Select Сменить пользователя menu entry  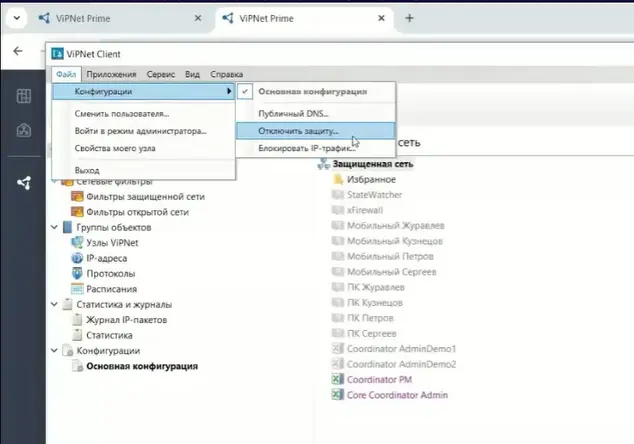[x=144, y=114]
